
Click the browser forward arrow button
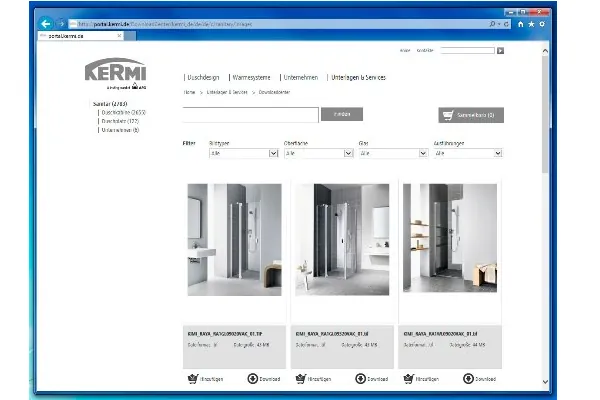tap(60, 24)
